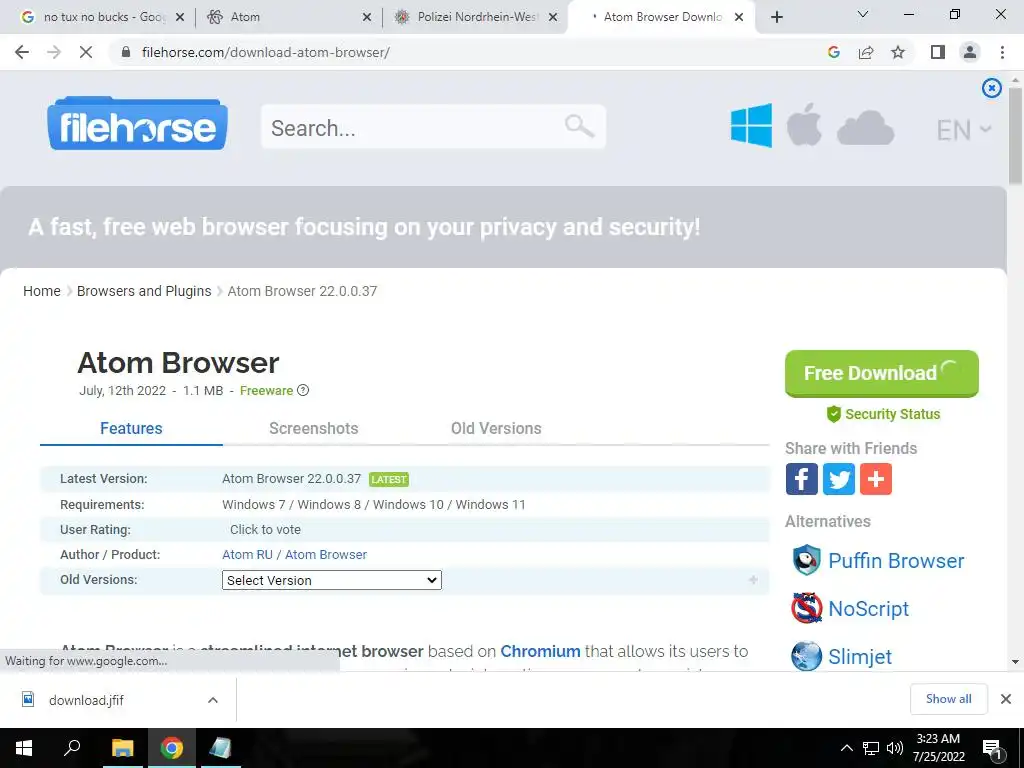This screenshot has height=768, width=1024.
Task: Select the Windows platform icon
Action: click(x=751, y=125)
